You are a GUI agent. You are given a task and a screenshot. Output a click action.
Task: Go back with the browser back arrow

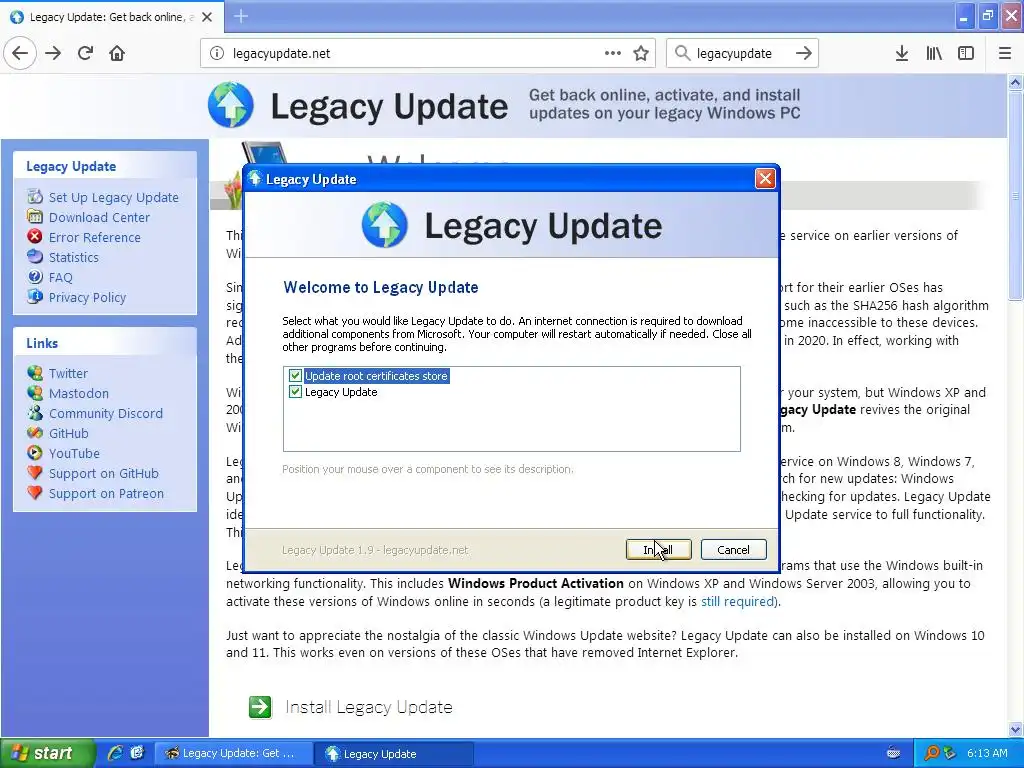tap(20, 53)
